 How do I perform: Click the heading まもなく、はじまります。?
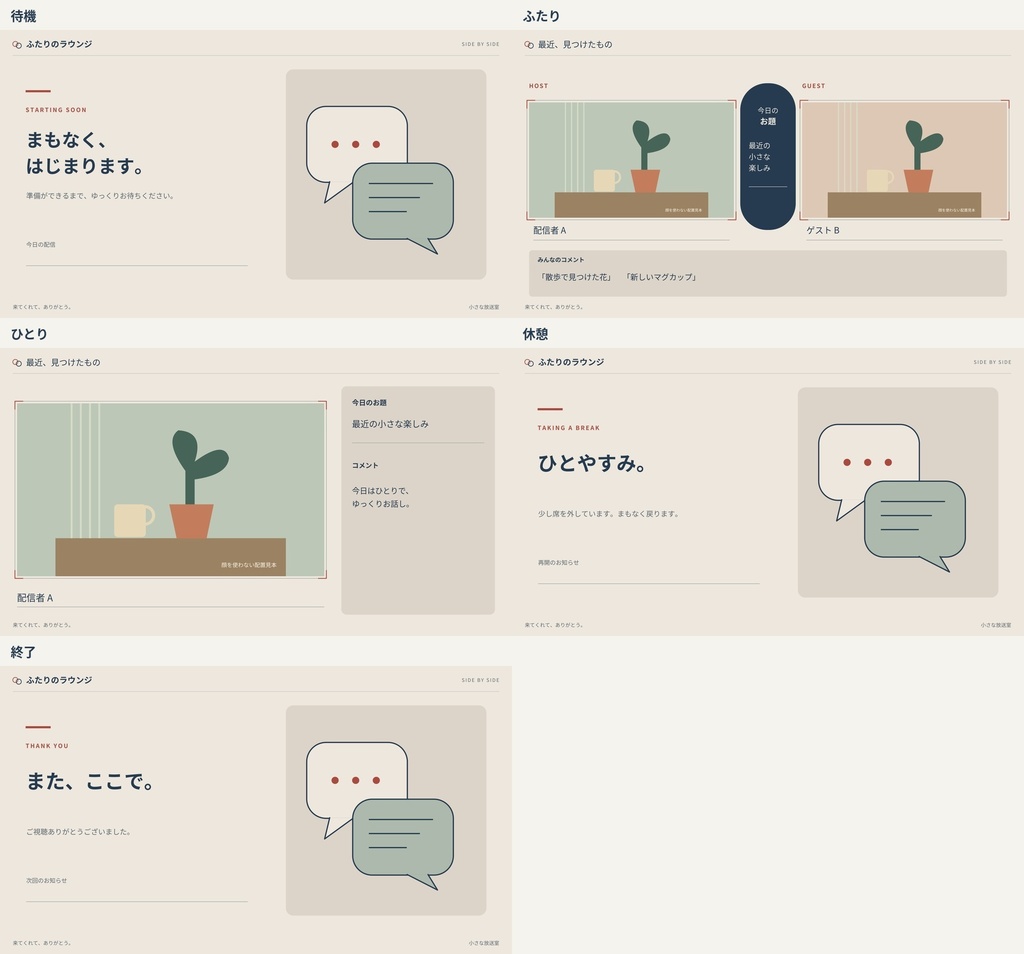(85, 153)
